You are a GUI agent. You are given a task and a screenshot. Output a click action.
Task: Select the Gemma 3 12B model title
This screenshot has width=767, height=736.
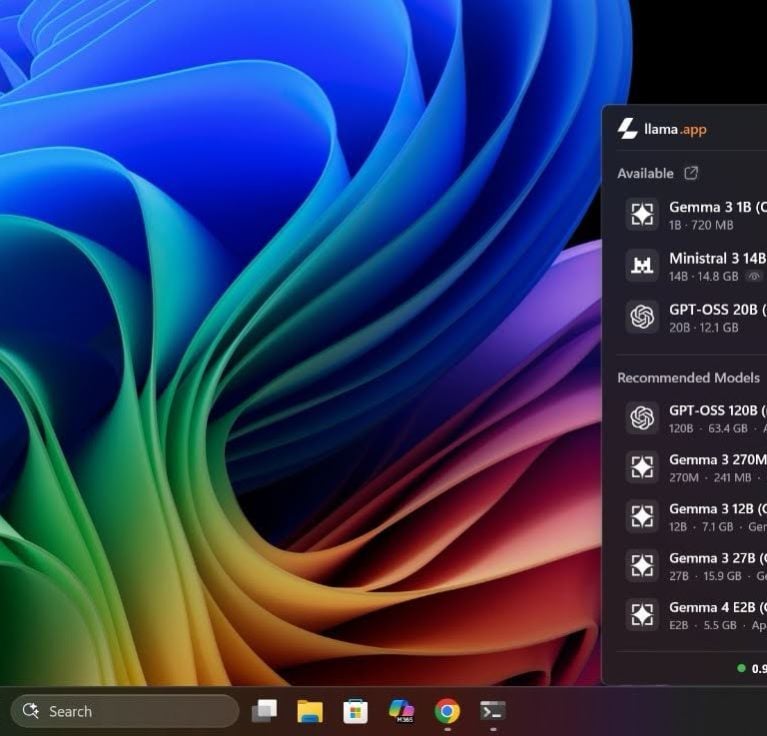tap(718, 509)
